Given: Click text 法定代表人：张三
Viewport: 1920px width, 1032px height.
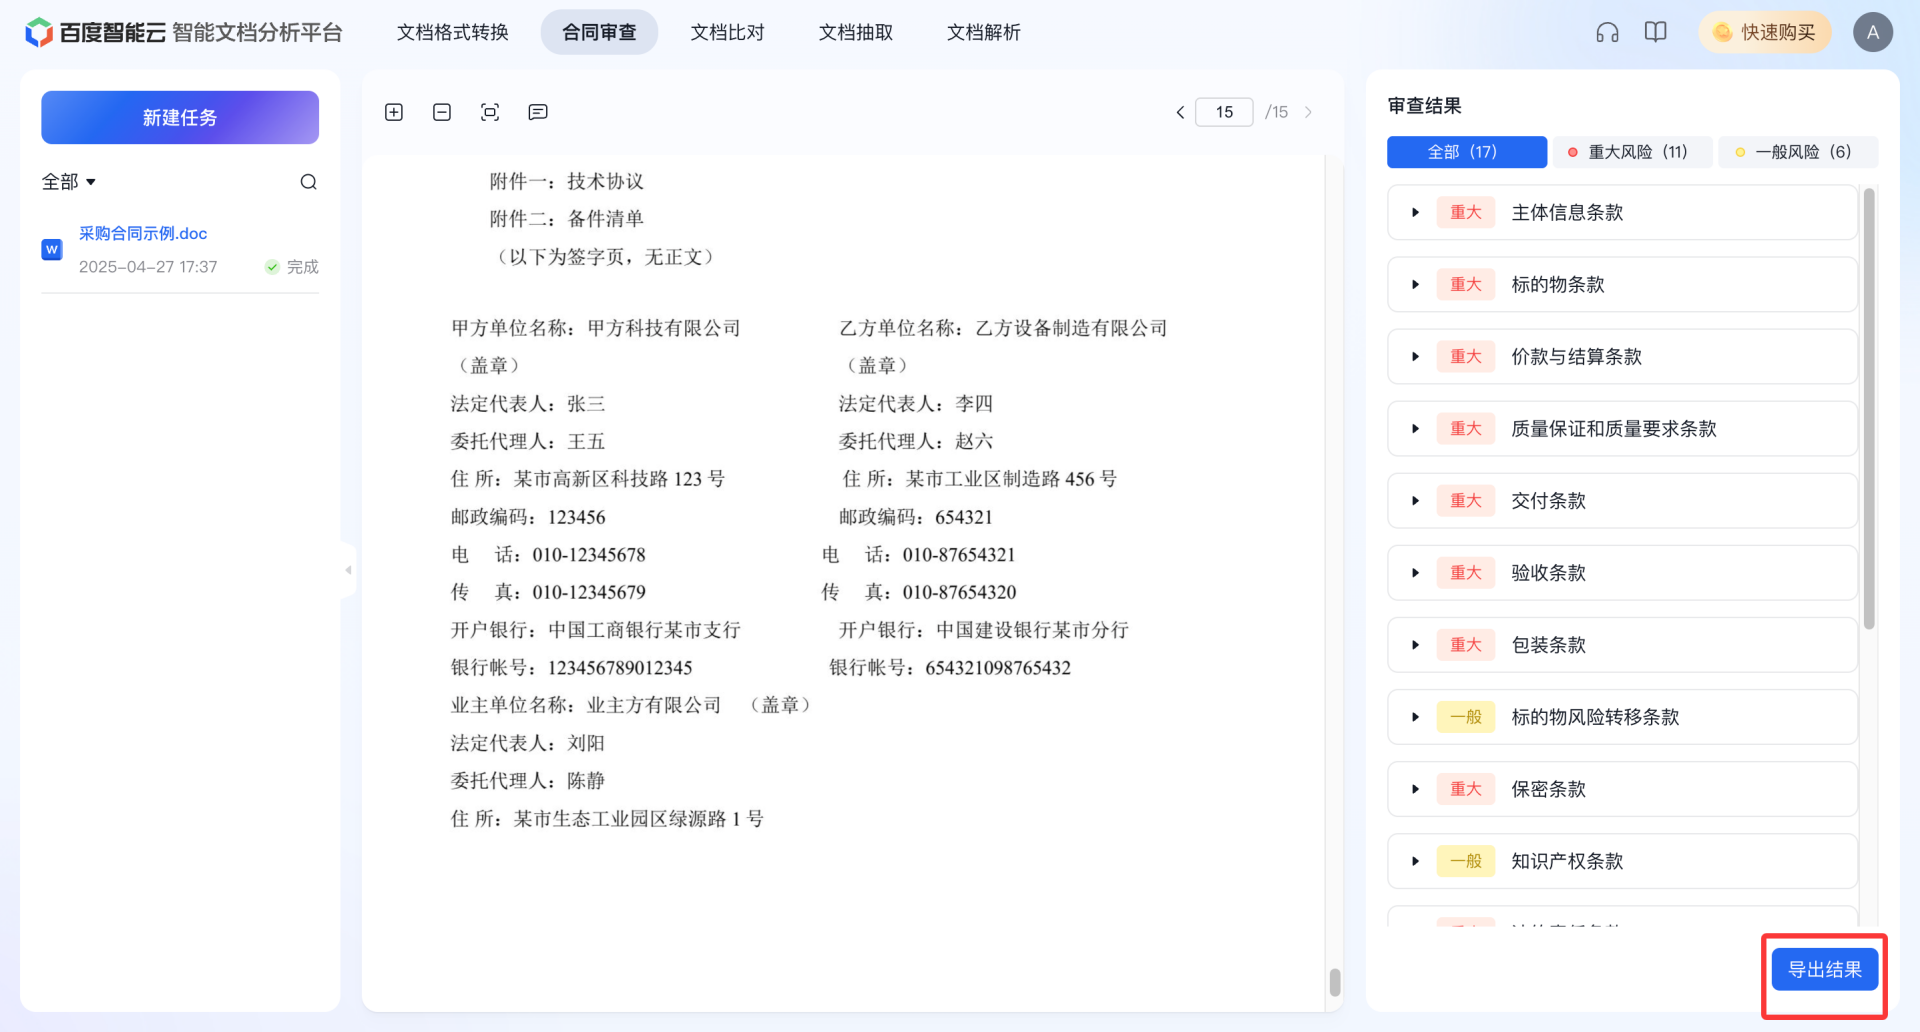Looking at the screenshot, I should pyautogui.click(x=528, y=403).
